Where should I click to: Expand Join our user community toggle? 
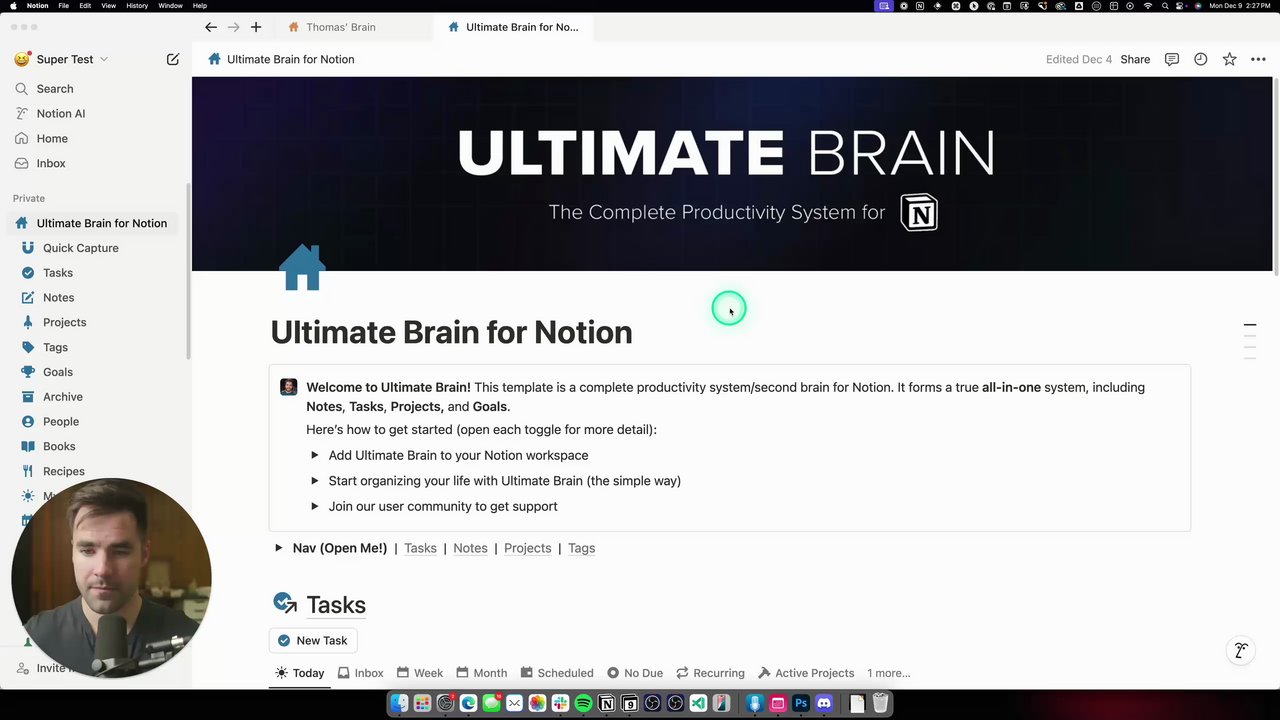[314, 506]
